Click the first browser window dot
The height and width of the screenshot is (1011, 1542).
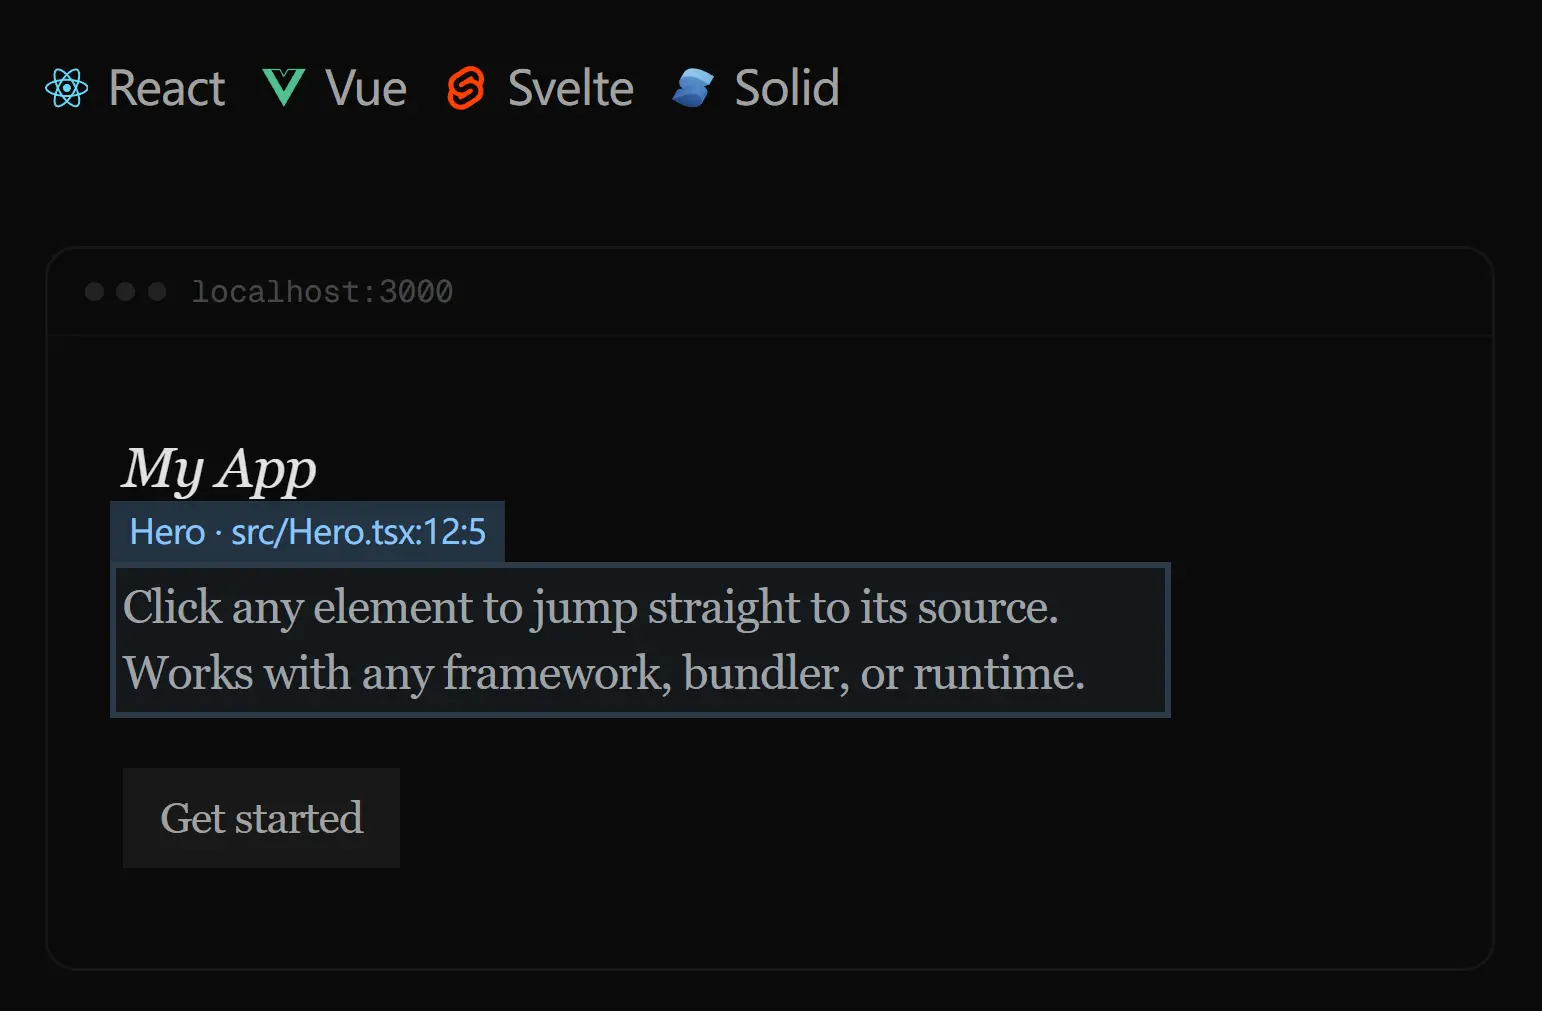point(93,291)
